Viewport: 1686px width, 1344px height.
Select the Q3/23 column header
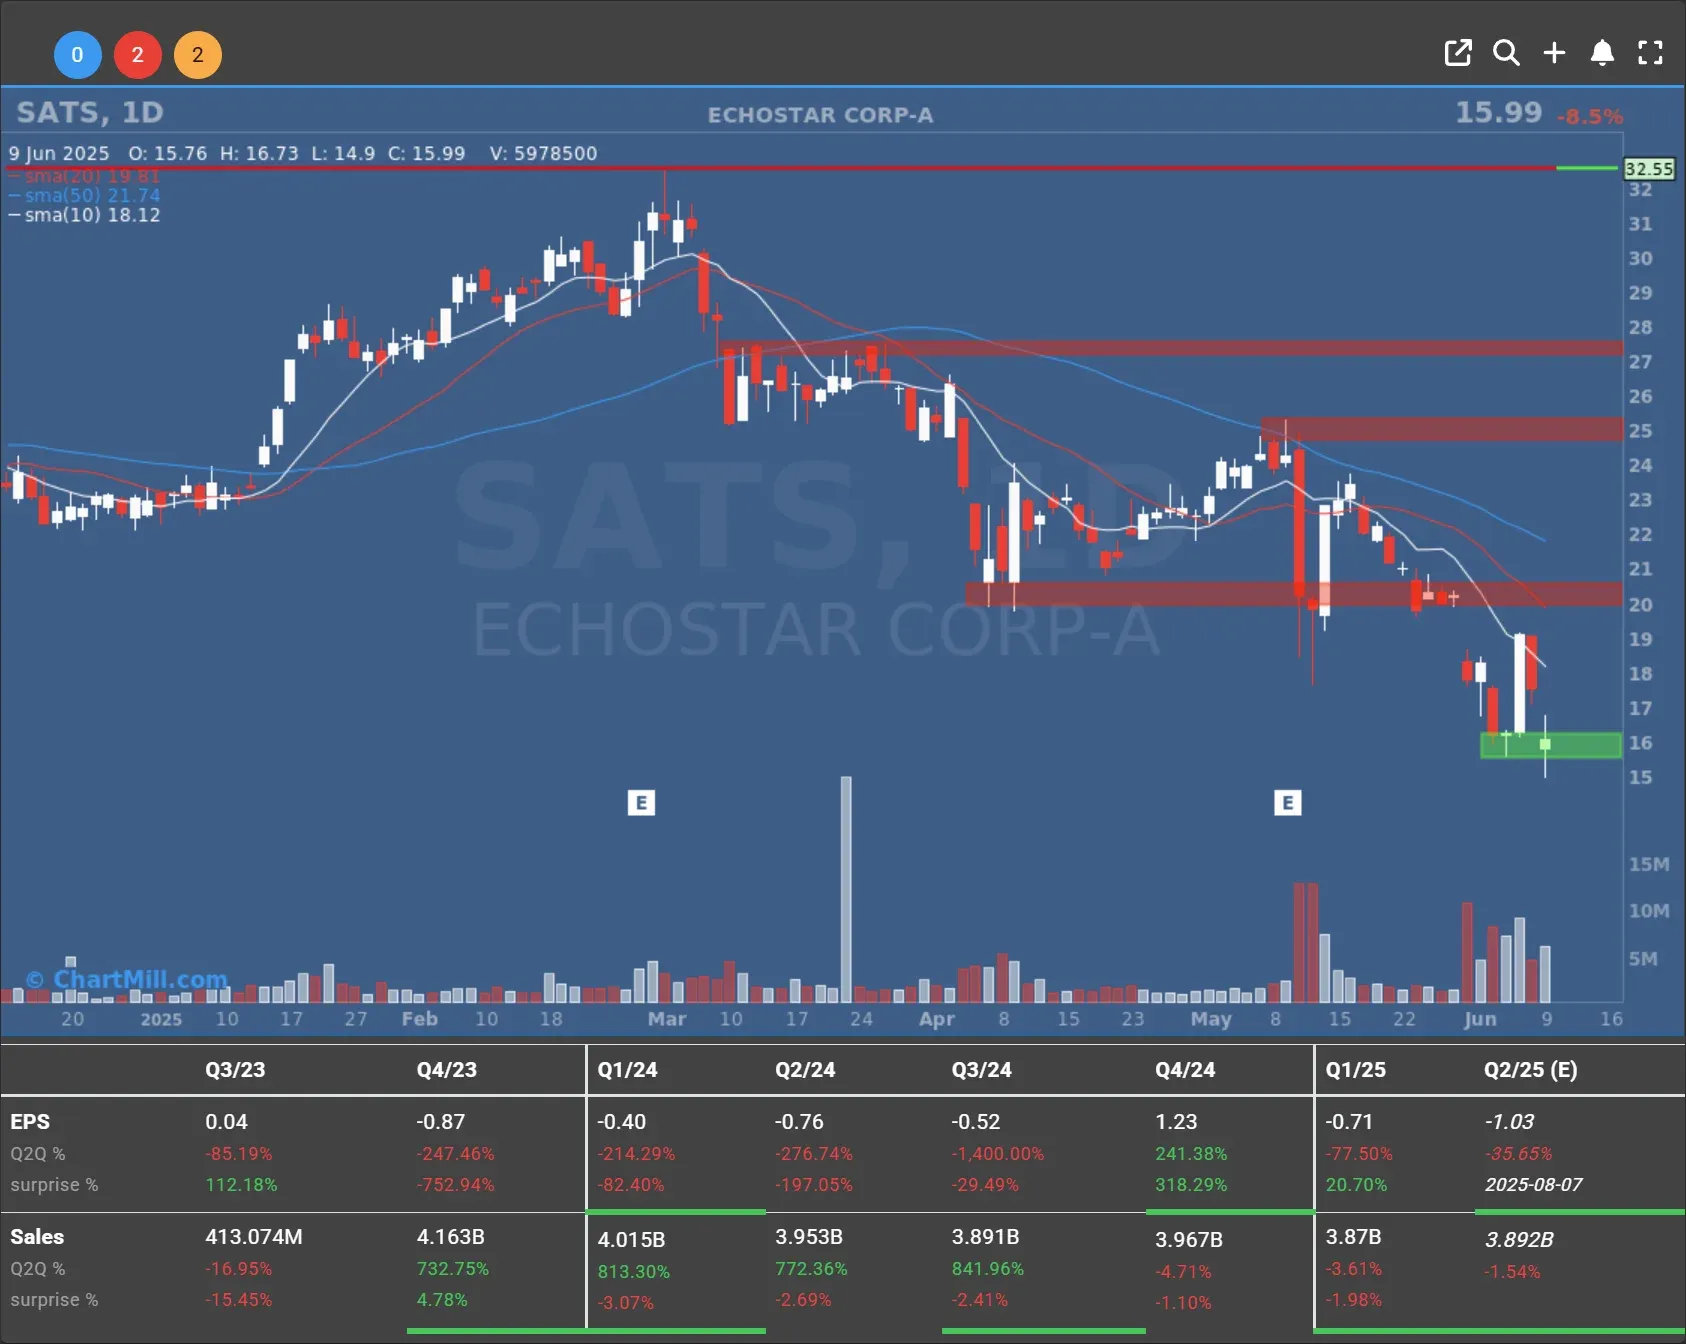(x=235, y=1070)
